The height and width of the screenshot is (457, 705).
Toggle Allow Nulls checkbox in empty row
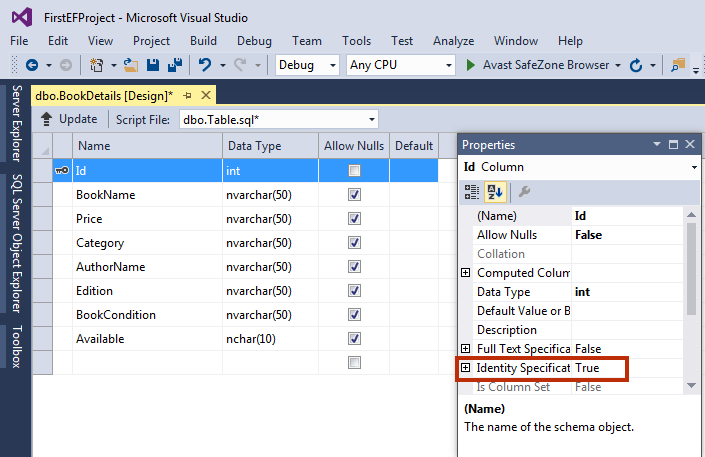354,363
